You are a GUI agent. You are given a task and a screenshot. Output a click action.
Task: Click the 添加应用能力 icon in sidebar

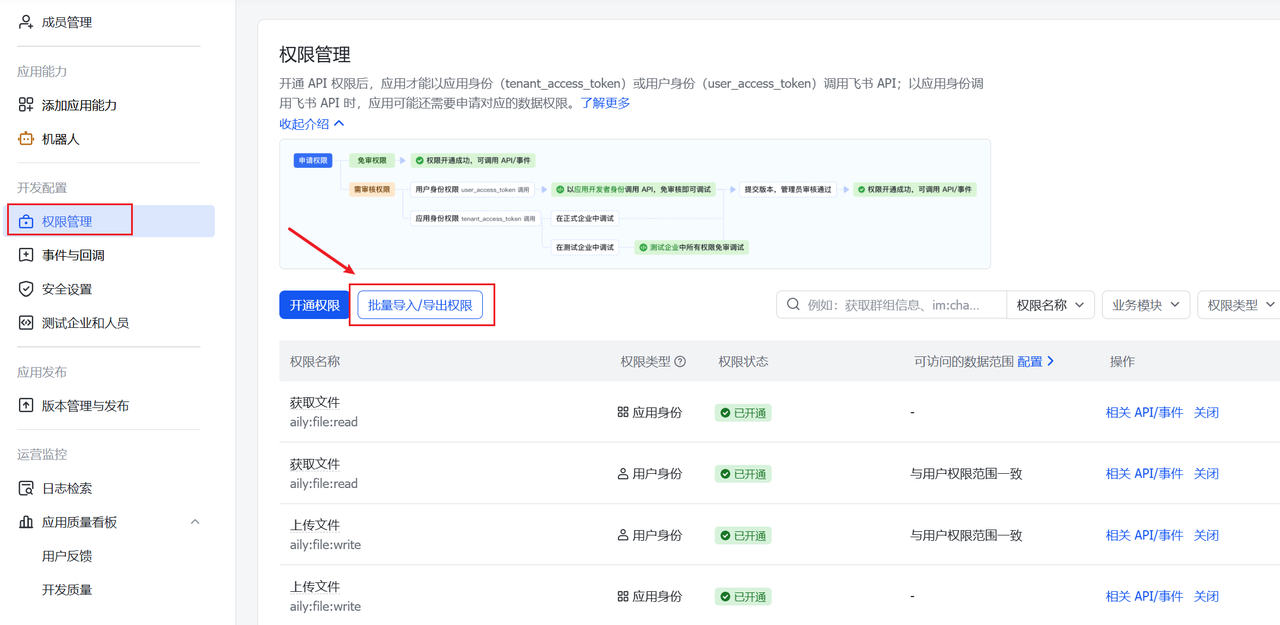click(x=25, y=103)
